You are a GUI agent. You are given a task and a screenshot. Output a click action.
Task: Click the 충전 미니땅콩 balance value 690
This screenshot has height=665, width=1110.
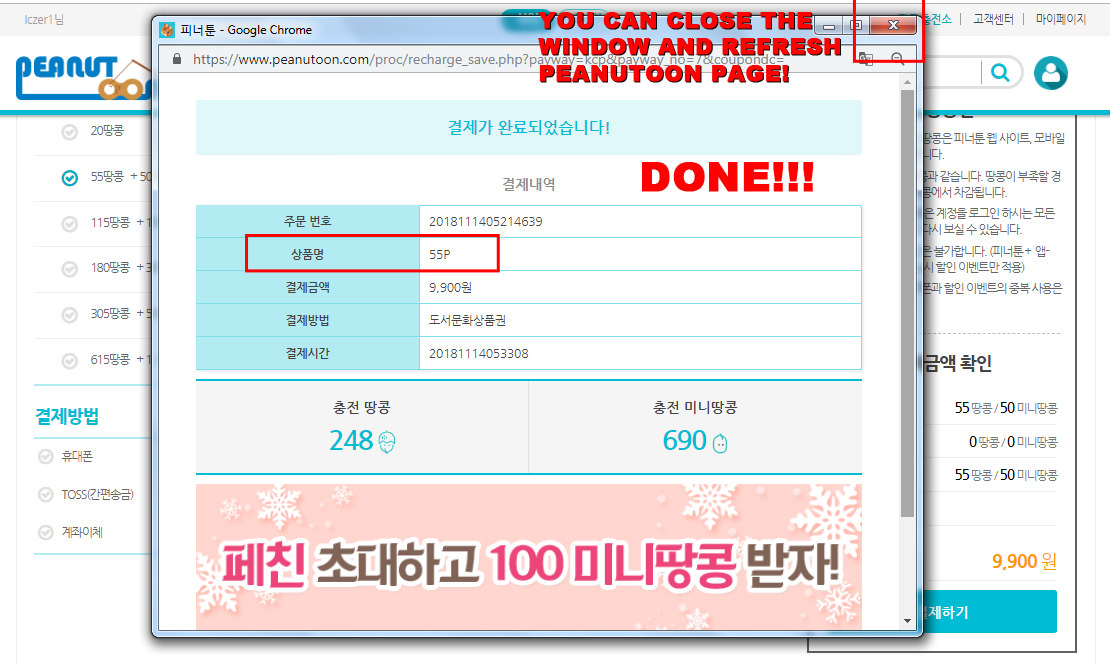[x=685, y=441]
